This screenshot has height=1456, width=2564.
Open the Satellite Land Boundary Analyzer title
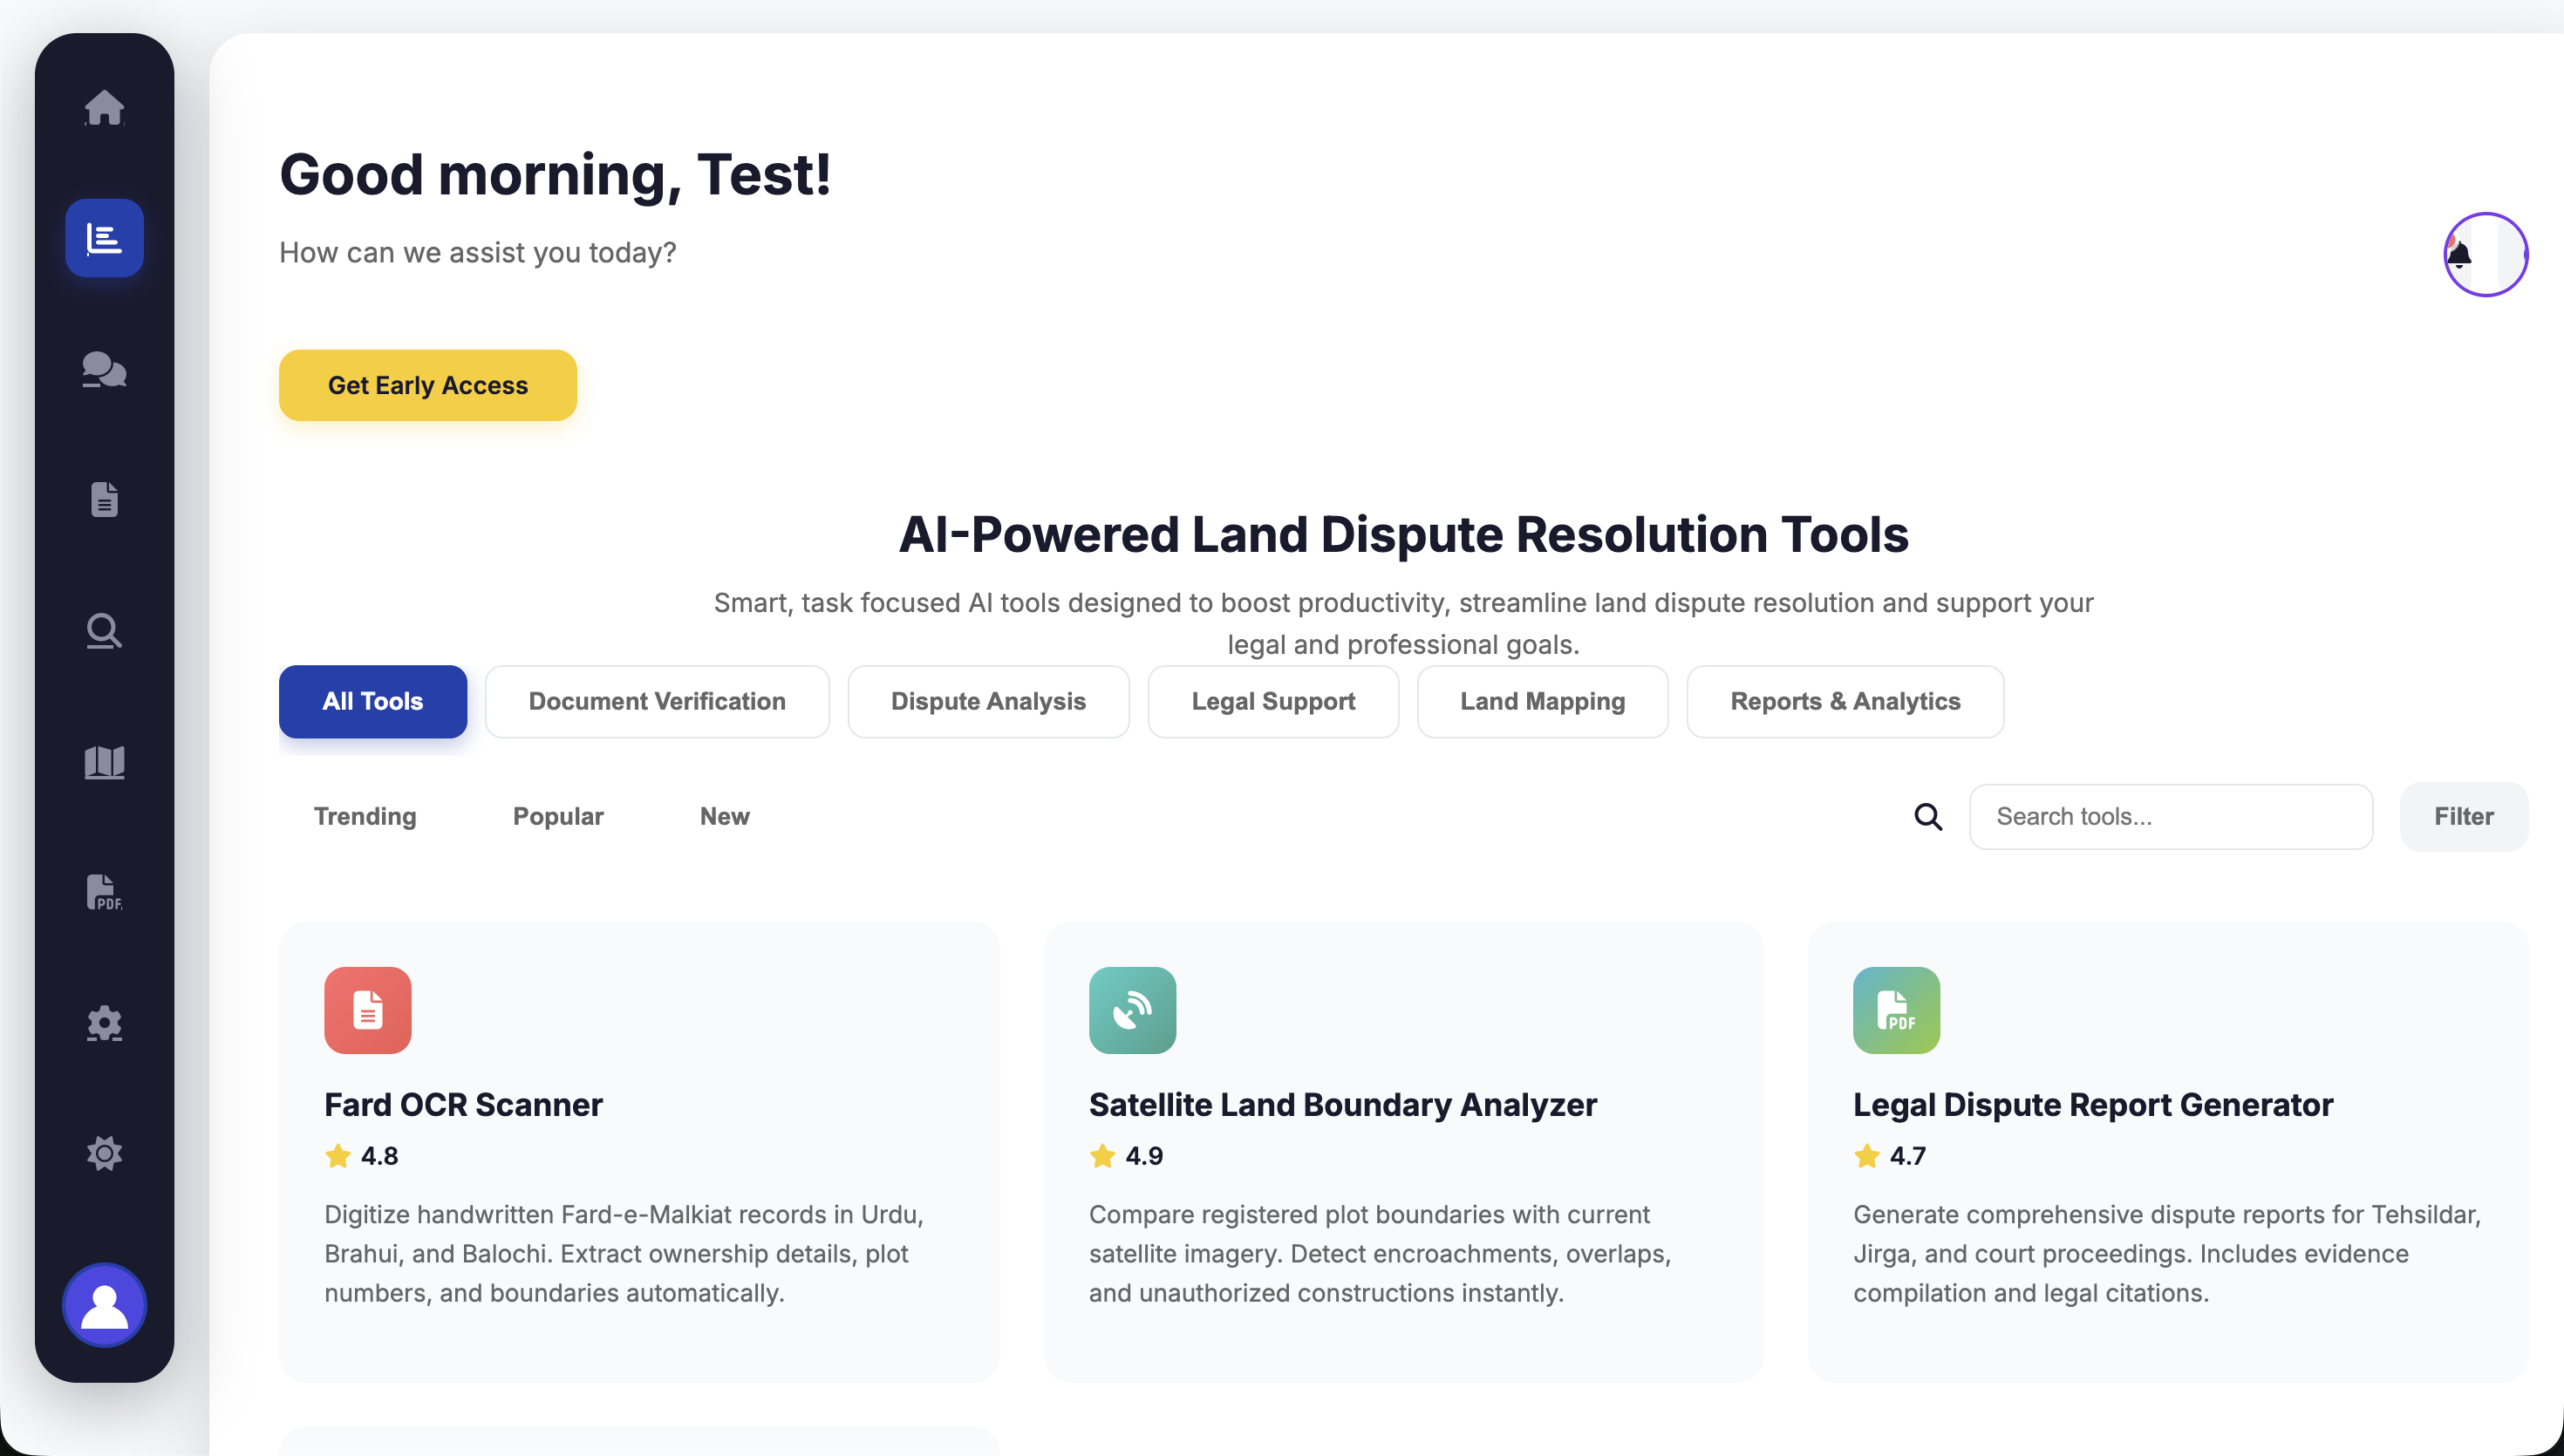click(x=1343, y=1105)
